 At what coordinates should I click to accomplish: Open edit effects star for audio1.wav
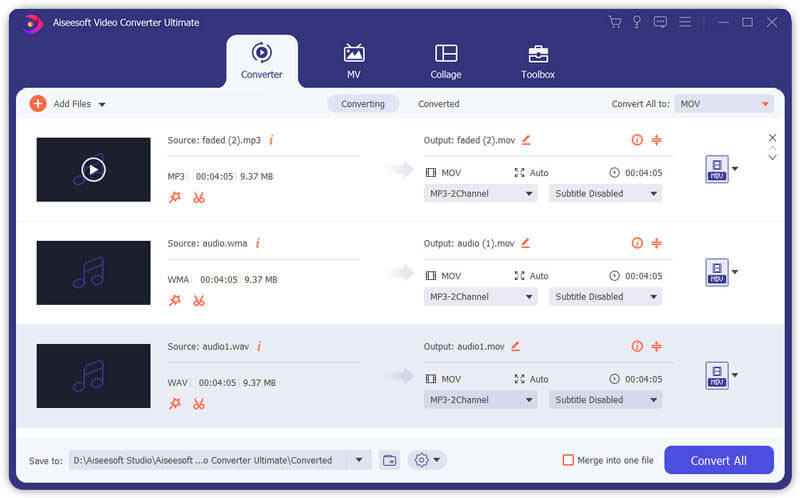click(x=175, y=404)
